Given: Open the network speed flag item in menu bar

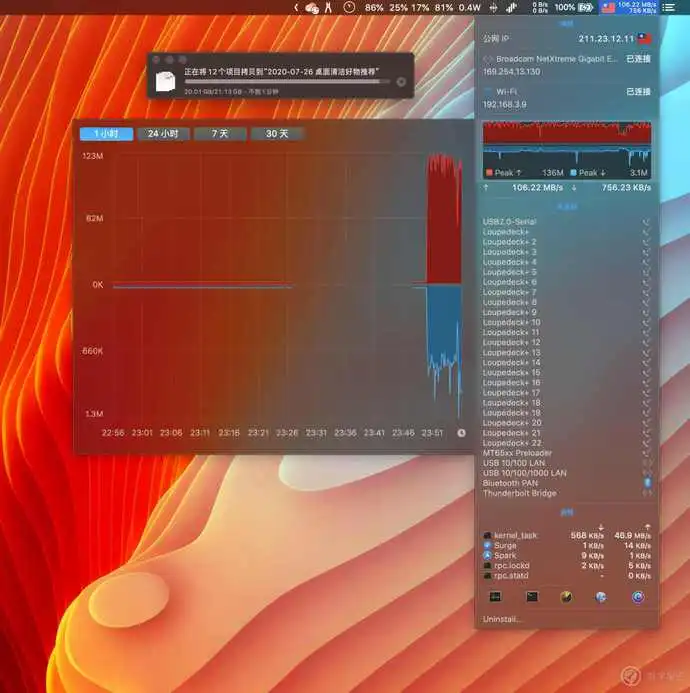Looking at the screenshot, I should point(628,7).
